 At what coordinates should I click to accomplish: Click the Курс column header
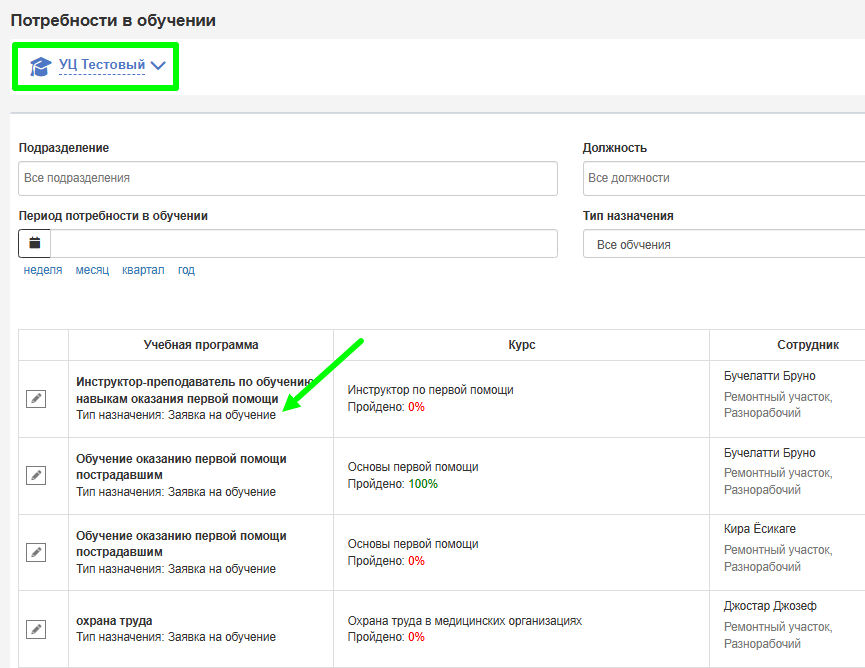click(x=521, y=345)
